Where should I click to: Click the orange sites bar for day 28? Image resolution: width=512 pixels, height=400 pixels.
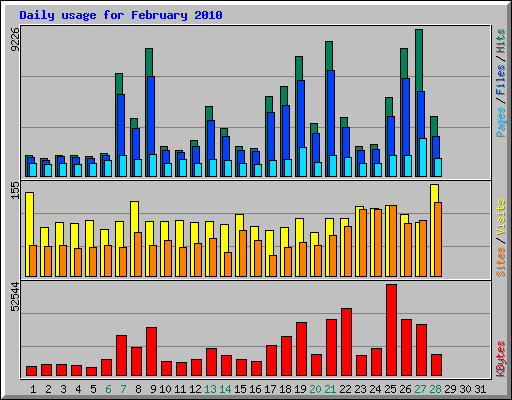(438, 239)
